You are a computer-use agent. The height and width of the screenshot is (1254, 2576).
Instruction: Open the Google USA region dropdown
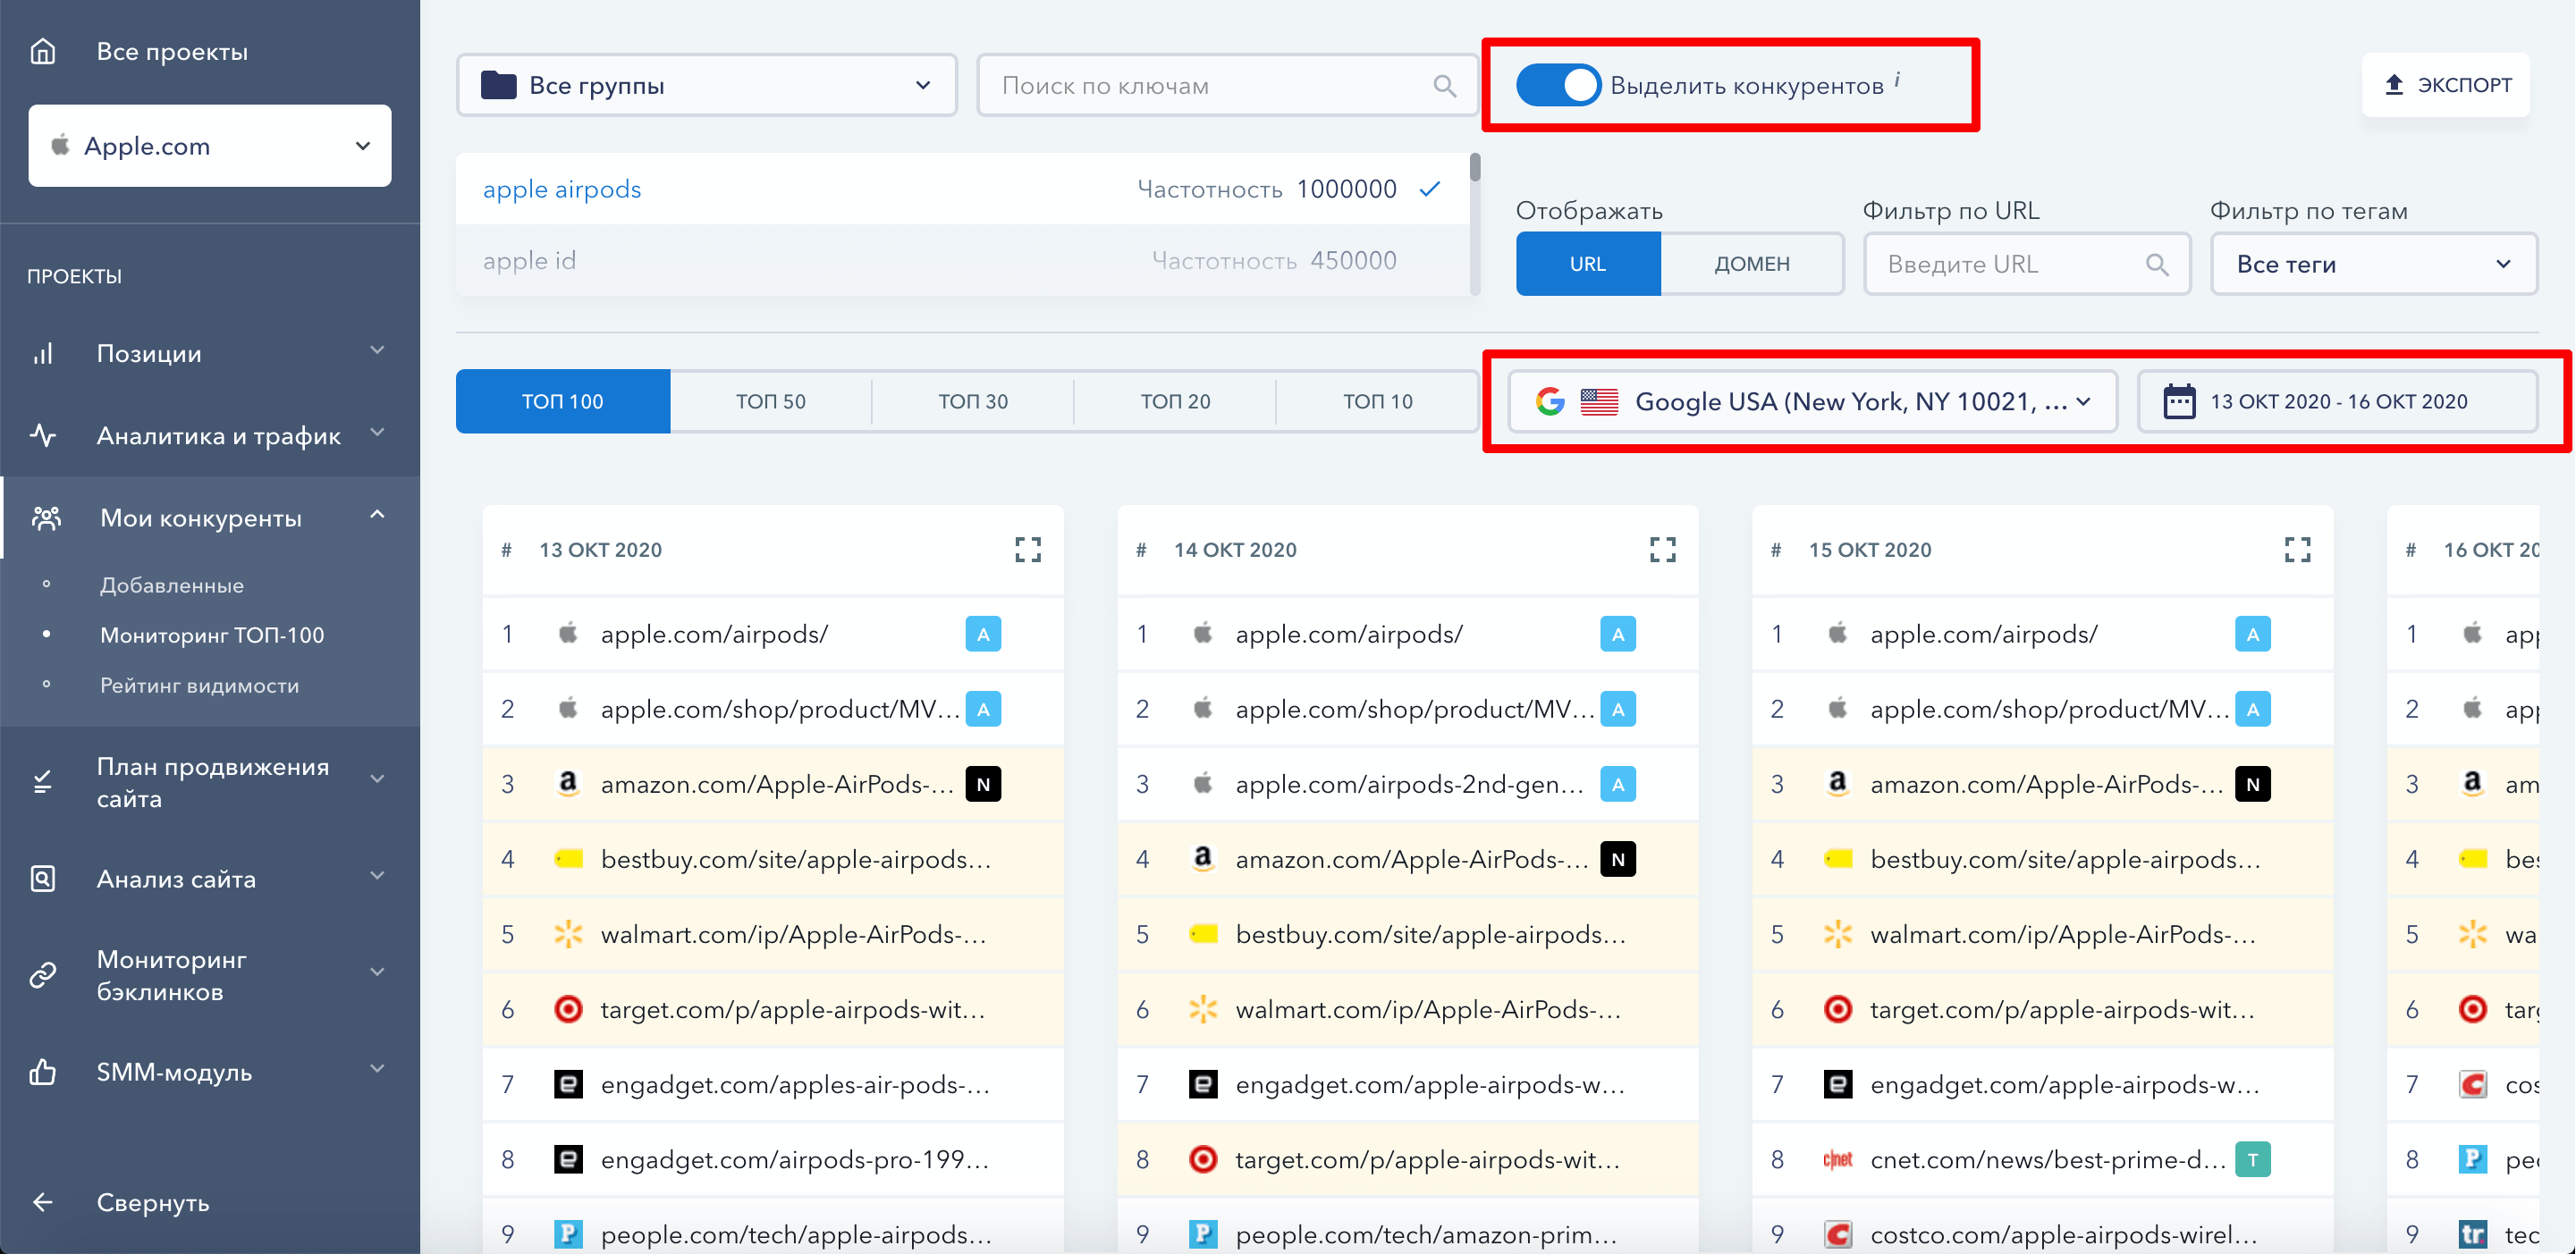[x=1812, y=401]
